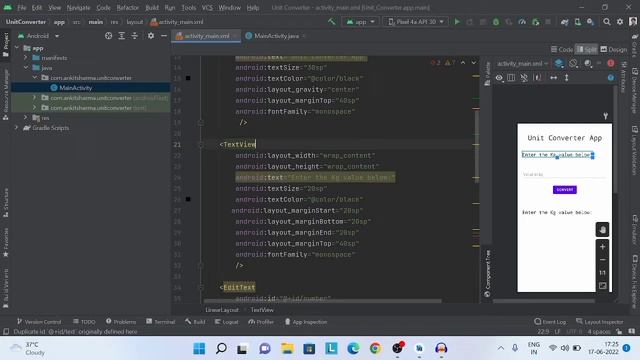Select MainActivity in the project tree

pos(75,88)
